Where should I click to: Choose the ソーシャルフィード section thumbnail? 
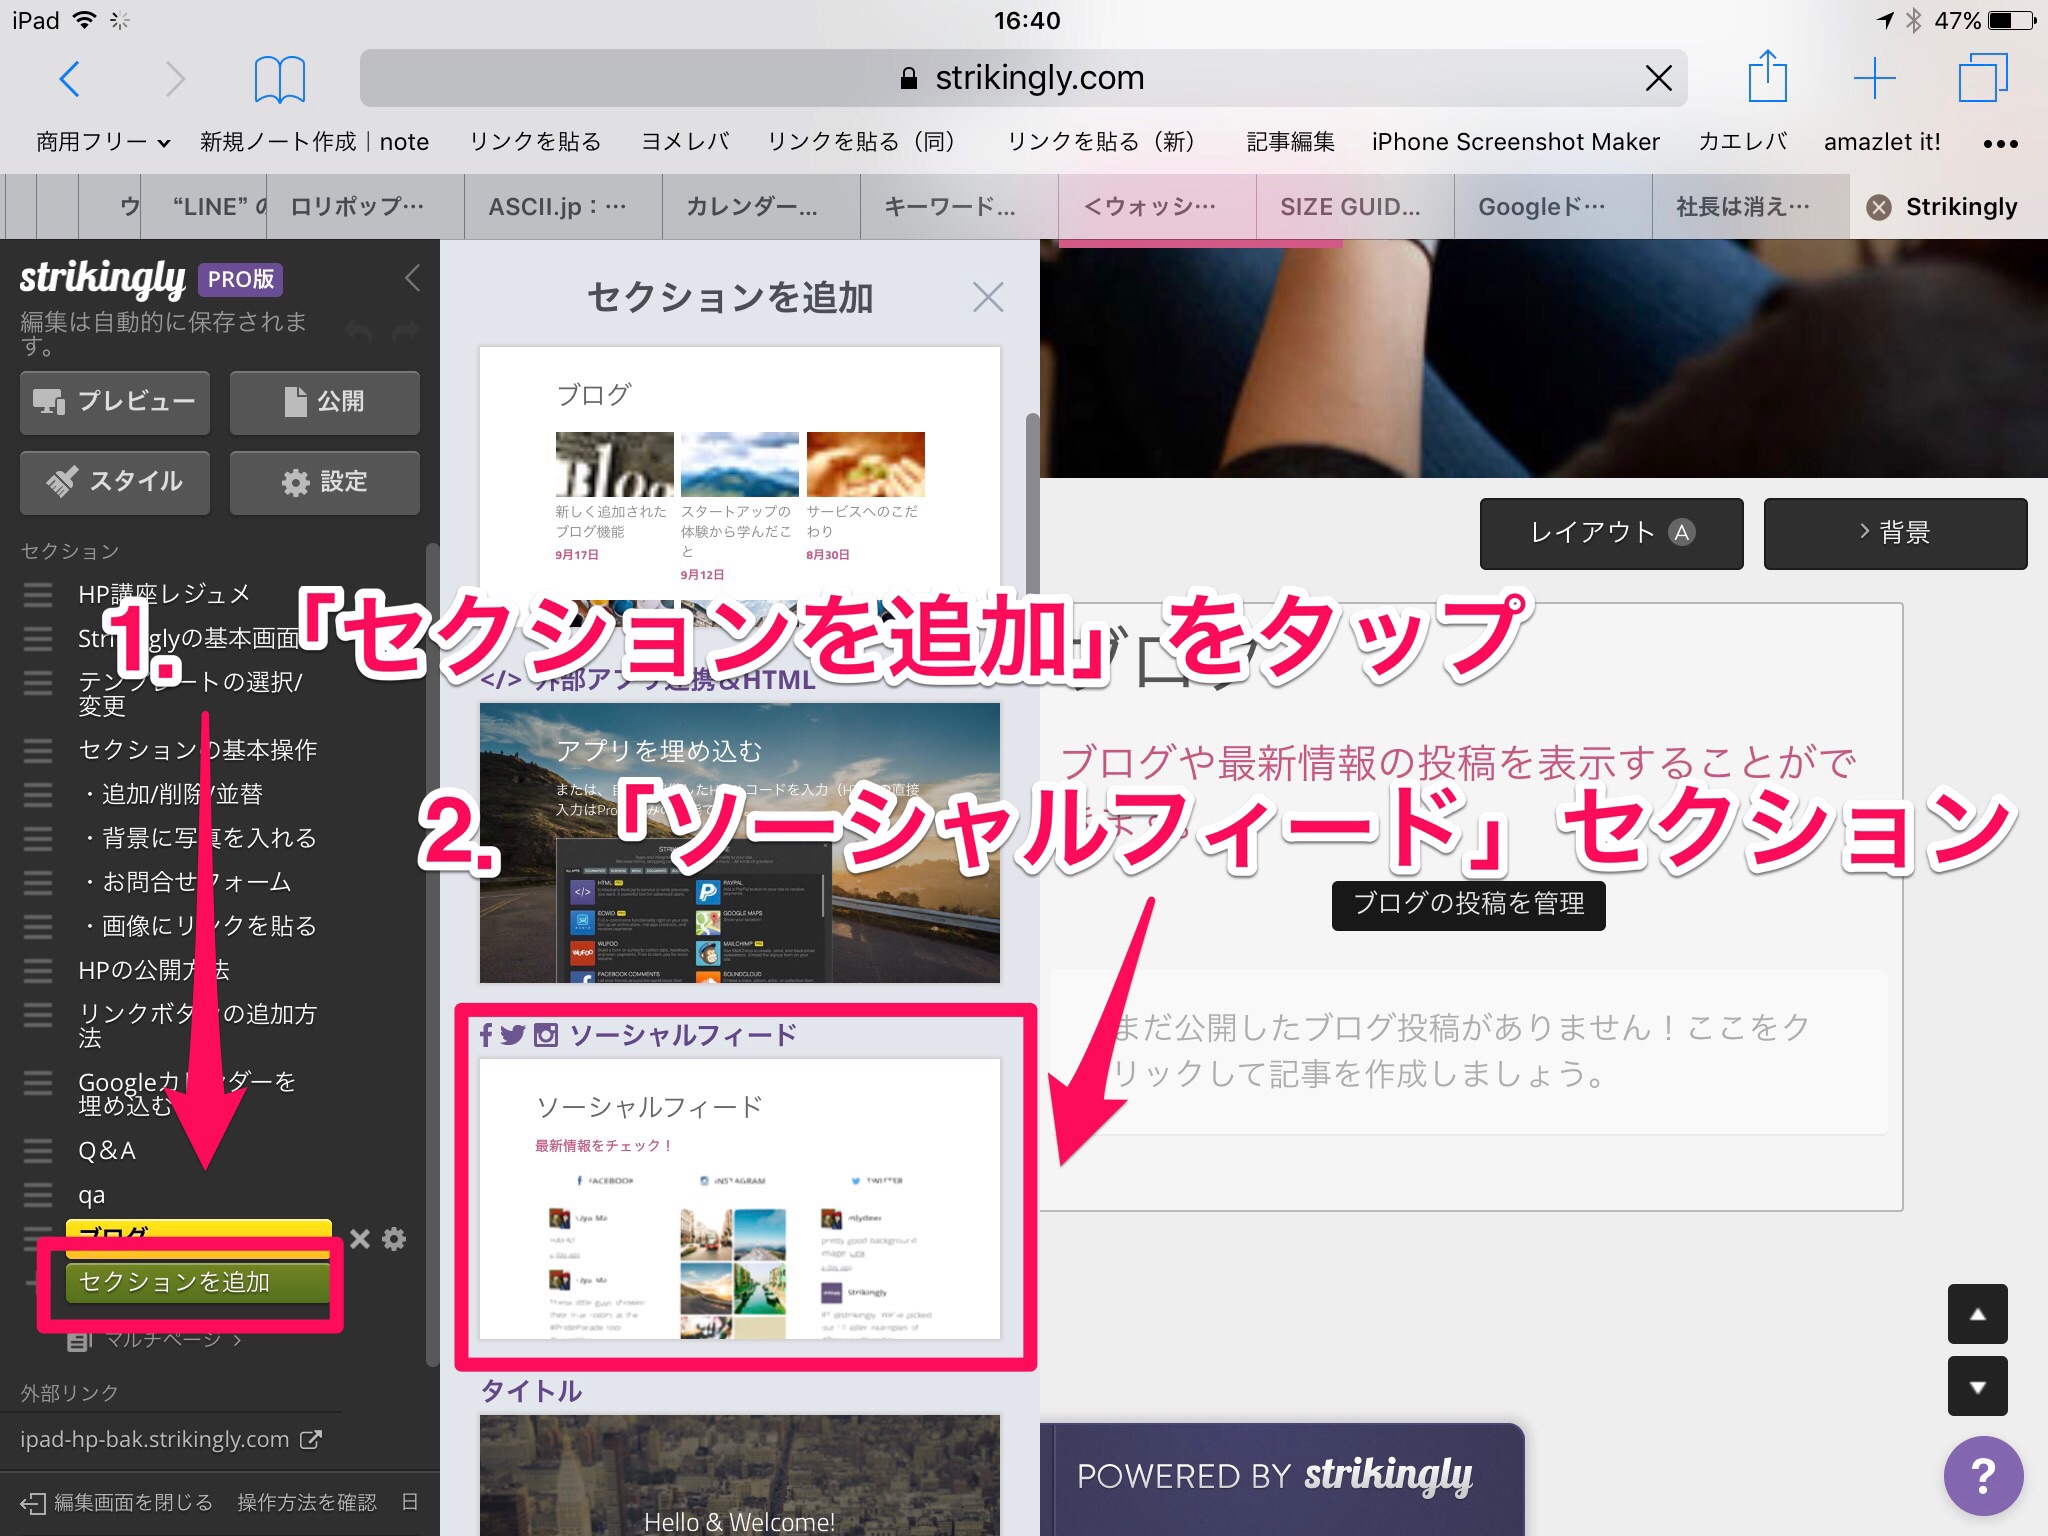[x=739, y=1198]
